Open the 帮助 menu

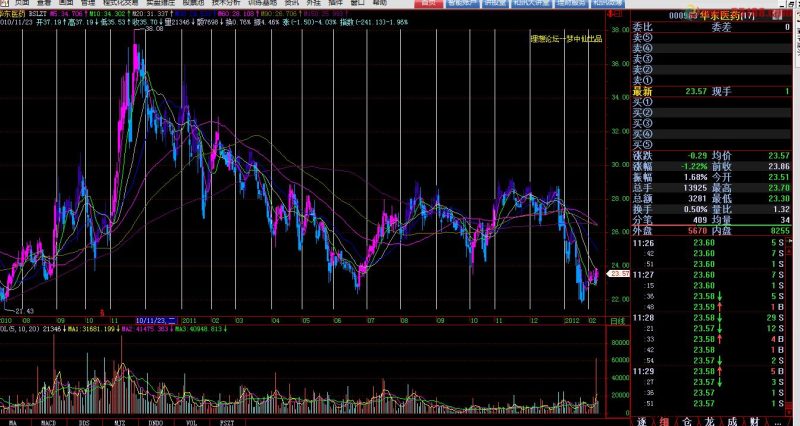380,3
